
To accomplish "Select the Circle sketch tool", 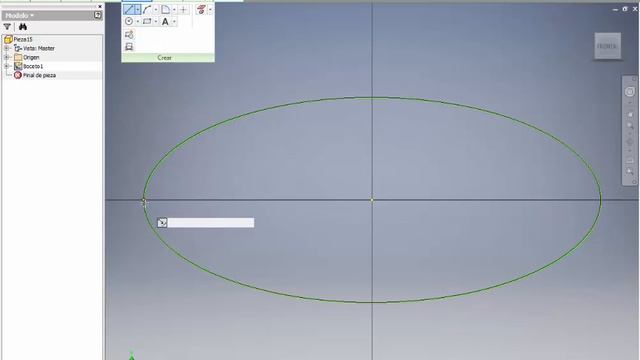I will (x=129, y=21).
